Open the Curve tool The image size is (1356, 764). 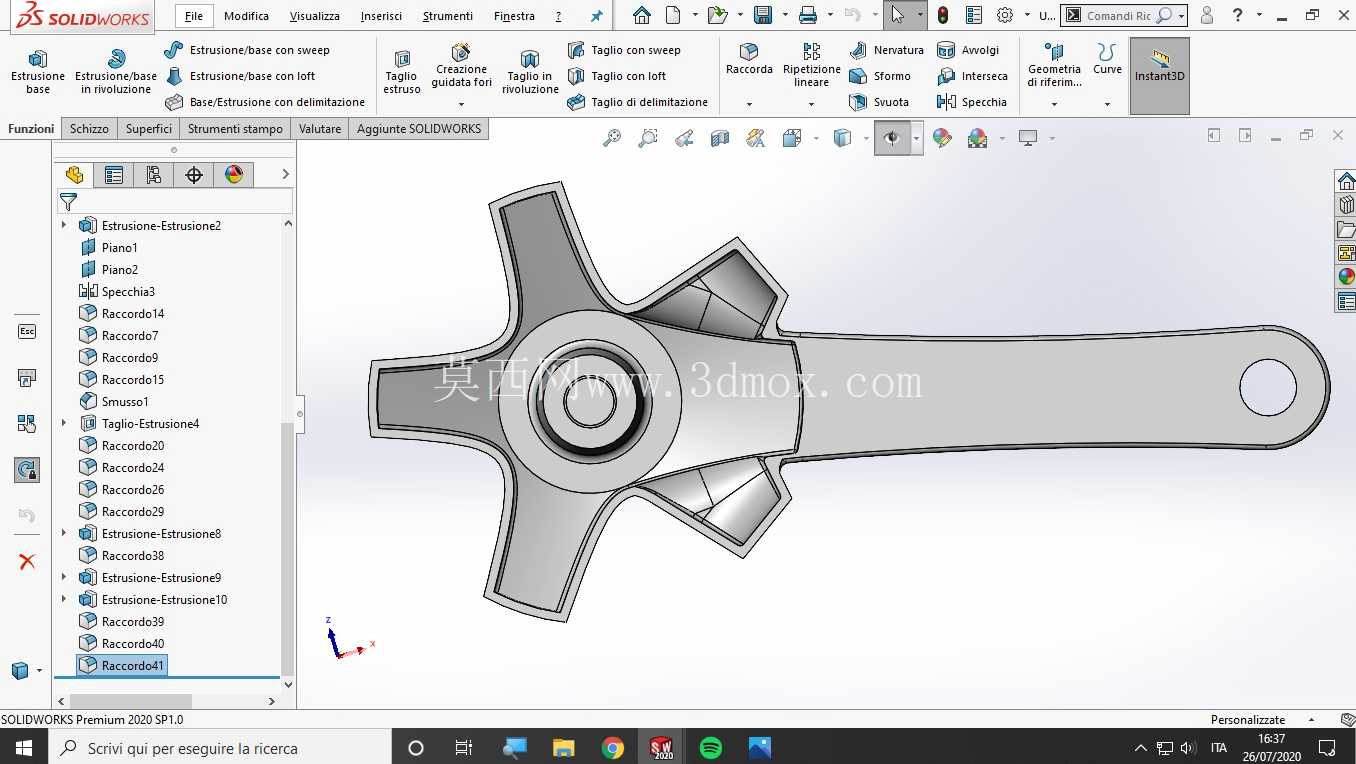point(1107,60)
